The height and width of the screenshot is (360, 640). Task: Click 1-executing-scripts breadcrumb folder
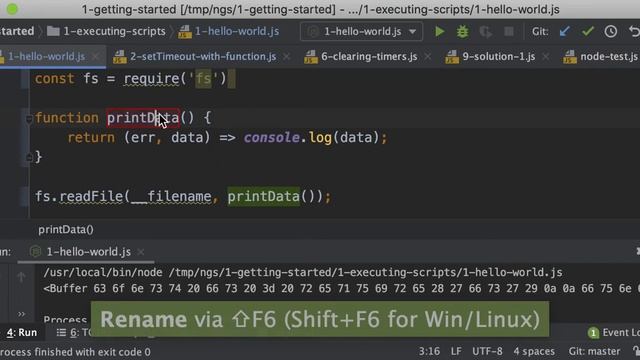click(107, 31)
